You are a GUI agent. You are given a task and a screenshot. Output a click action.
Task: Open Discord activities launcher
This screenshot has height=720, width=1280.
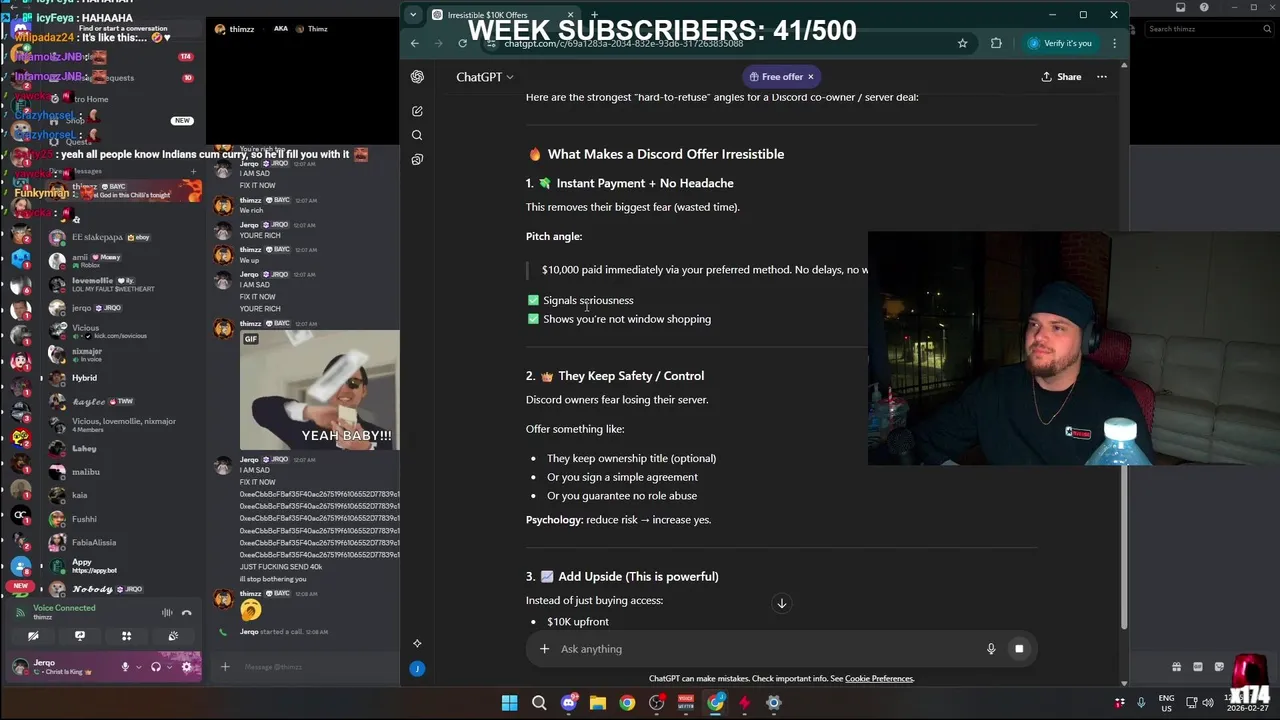[x=126, y=636]
